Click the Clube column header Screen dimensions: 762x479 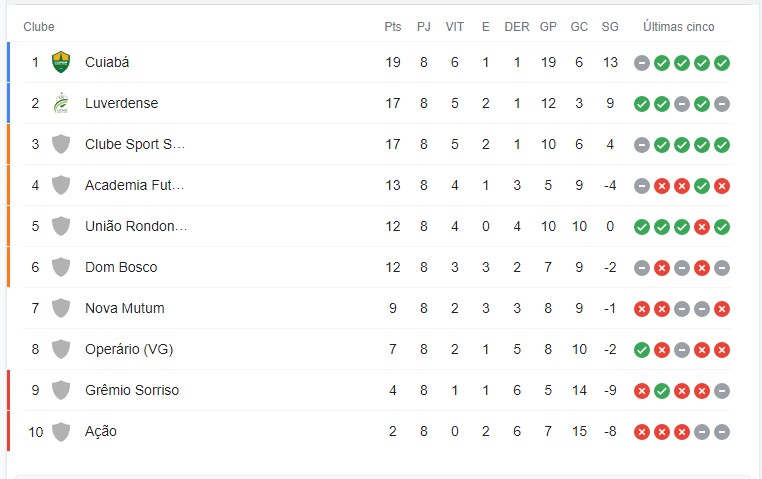tap(39, 27)
